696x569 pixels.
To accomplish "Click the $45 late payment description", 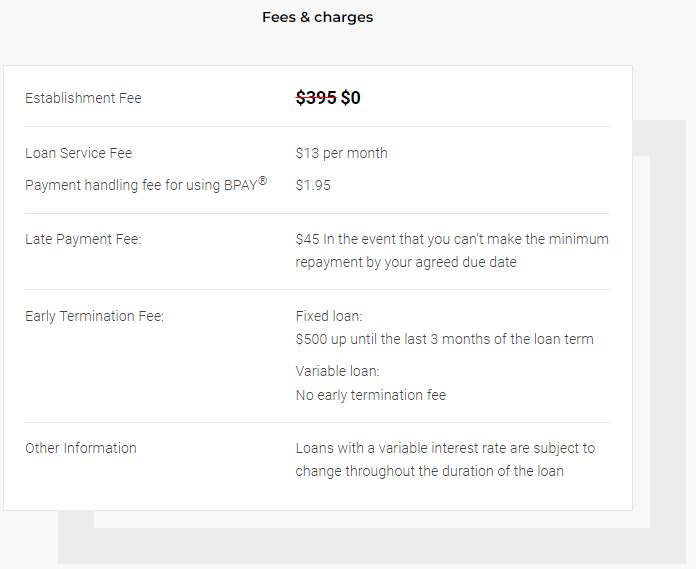I will coord(452,239).
